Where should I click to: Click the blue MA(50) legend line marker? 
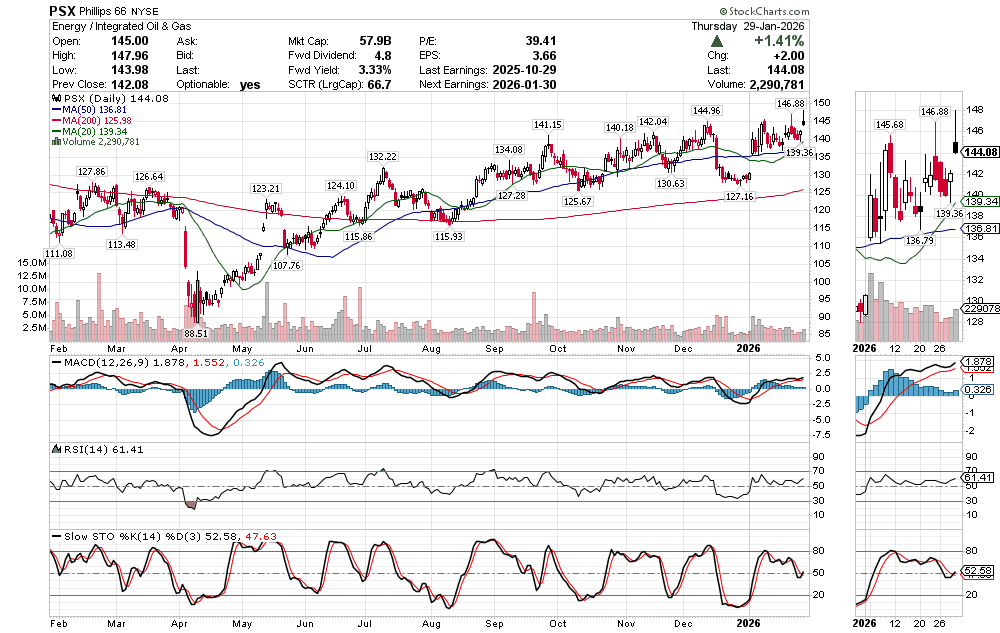coord(57,111)
